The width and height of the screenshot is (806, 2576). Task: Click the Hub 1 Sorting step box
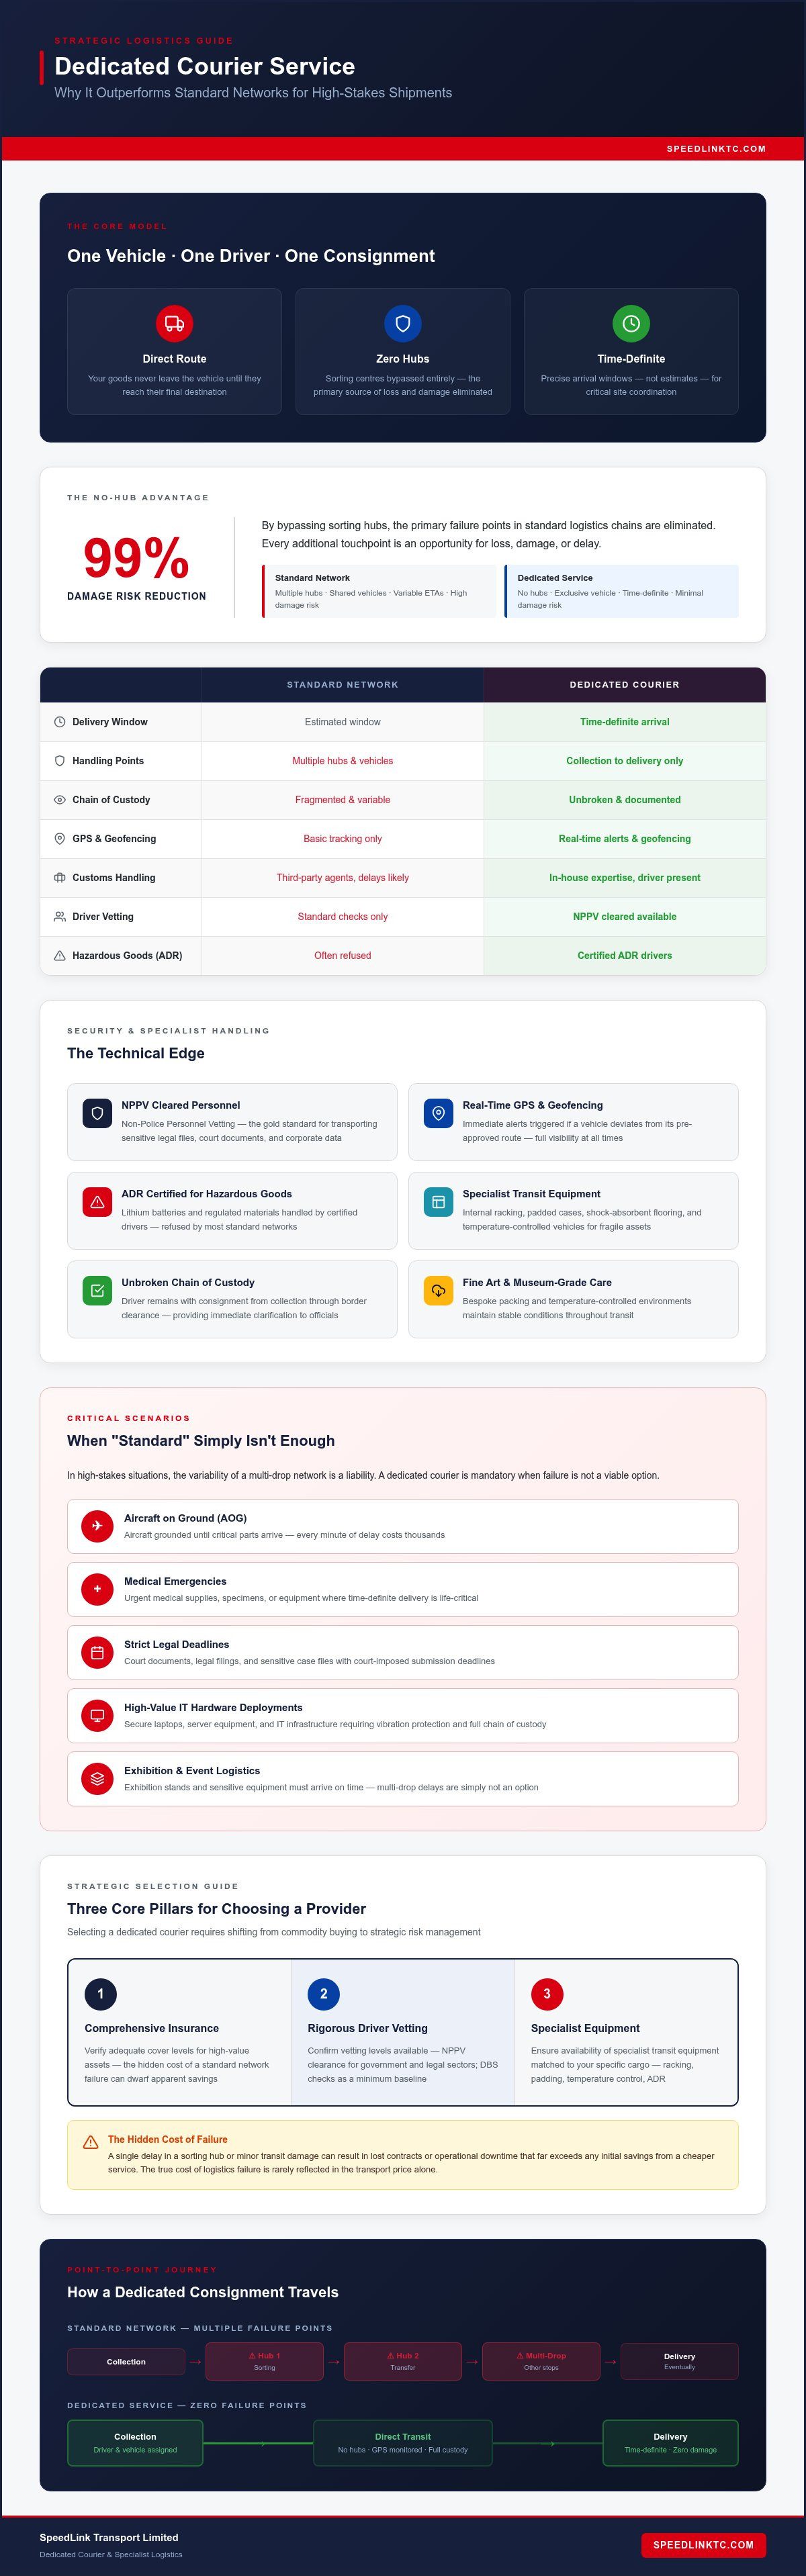(x=264, y=2361)
